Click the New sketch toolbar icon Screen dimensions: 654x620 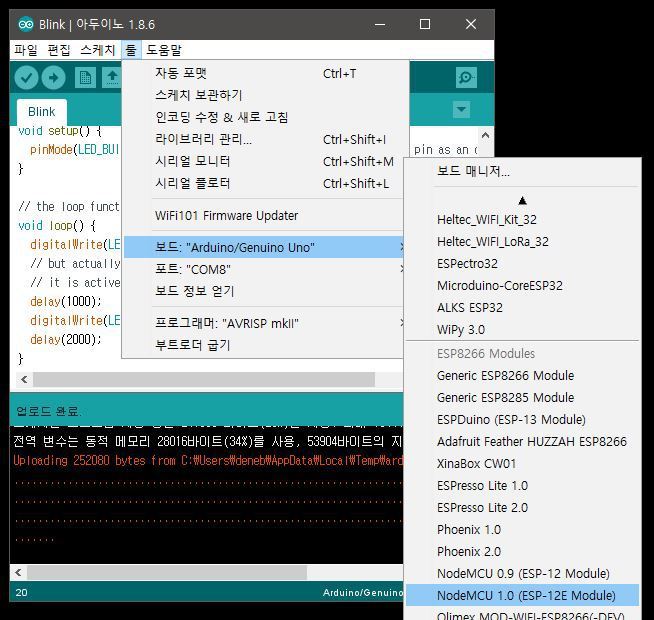[x=86, y=78]
